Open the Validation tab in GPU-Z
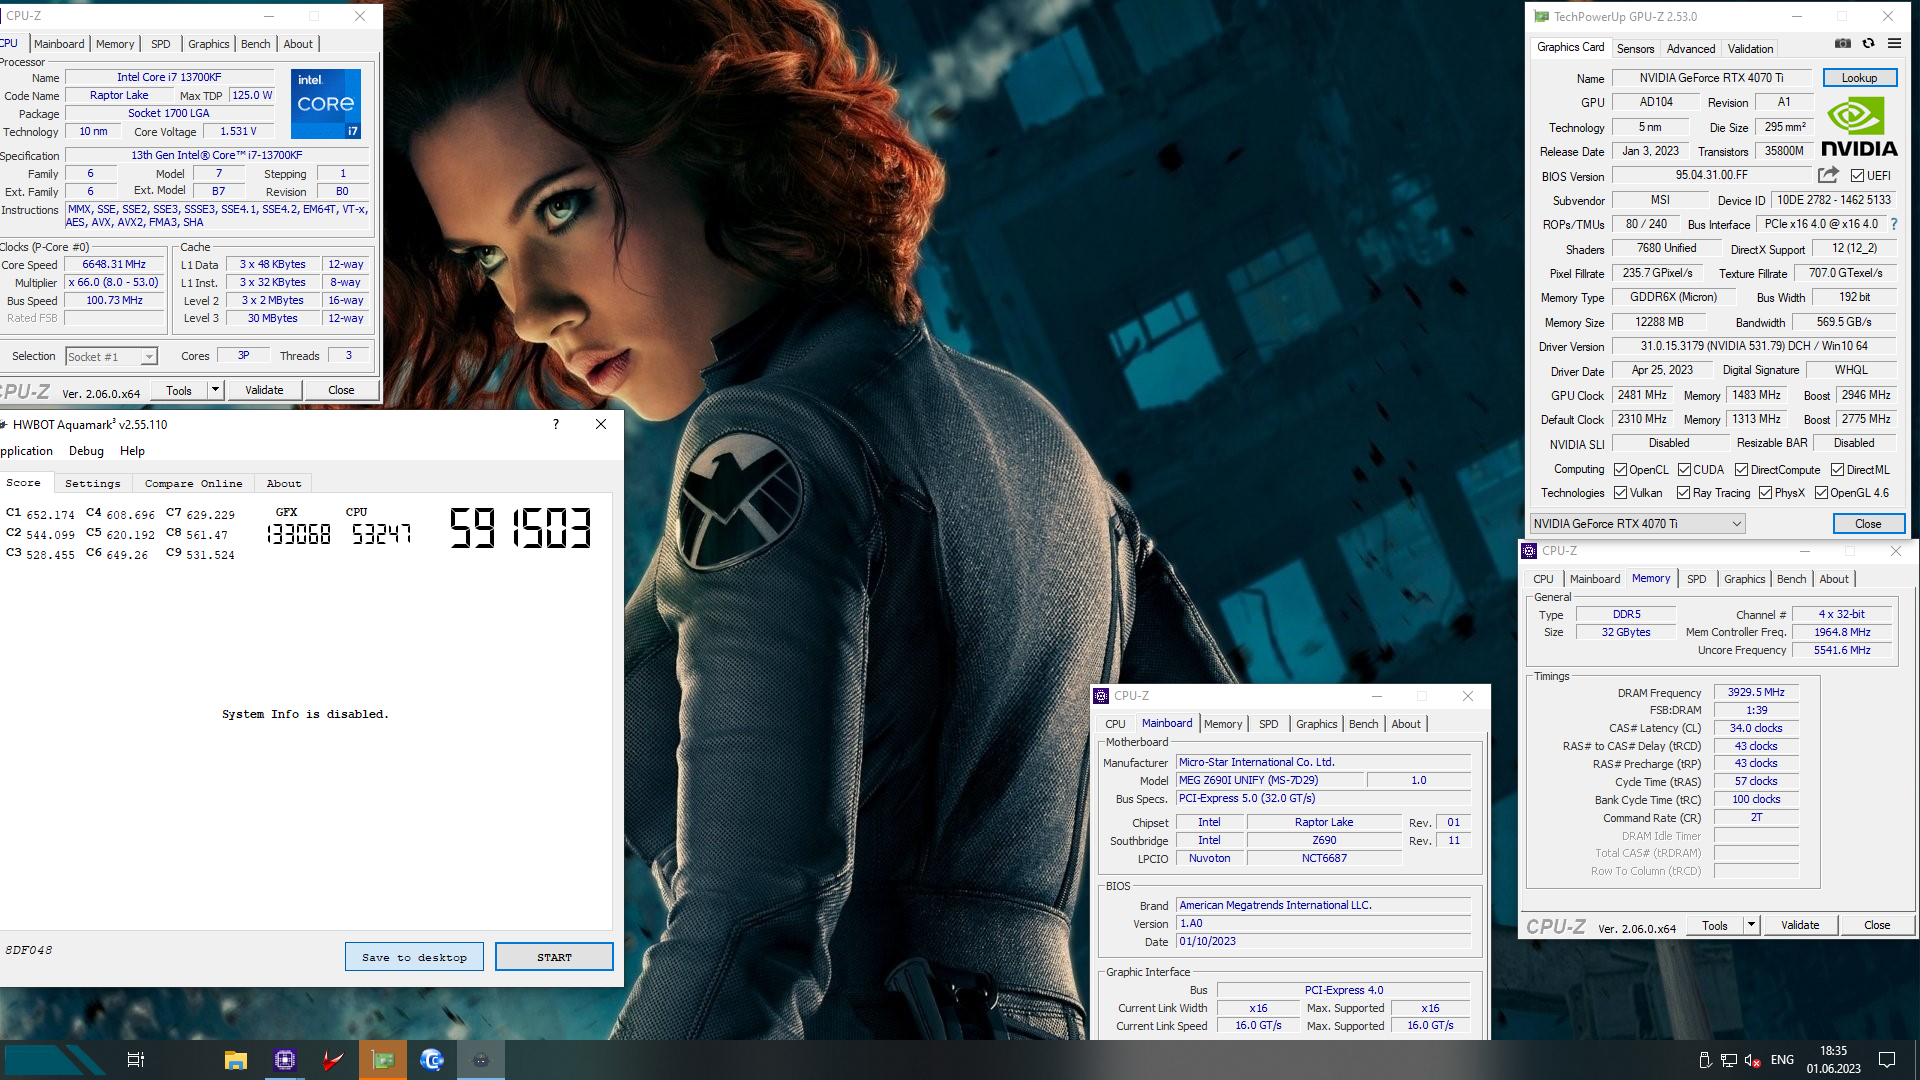The height and width of the screenshot is (1080, 1920). click(x=1750, y=49)
